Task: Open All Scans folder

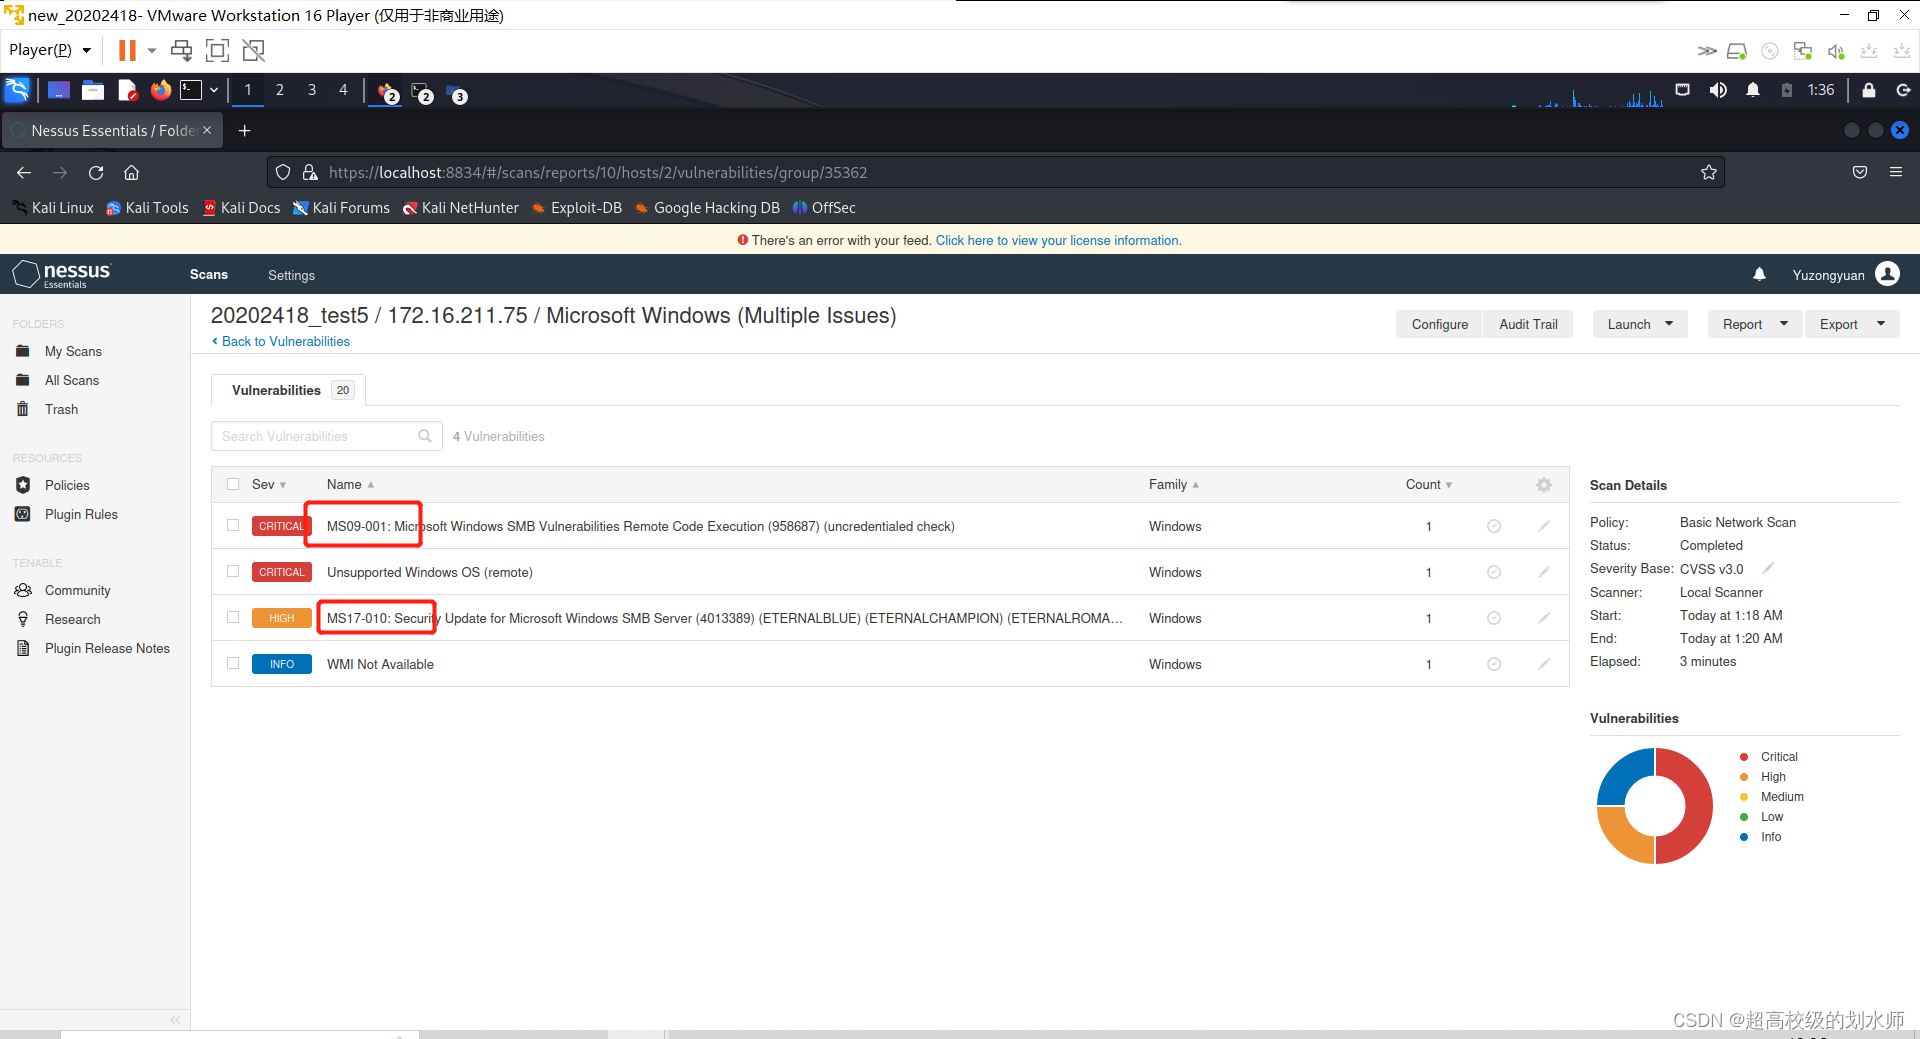Action: point(72,380)
